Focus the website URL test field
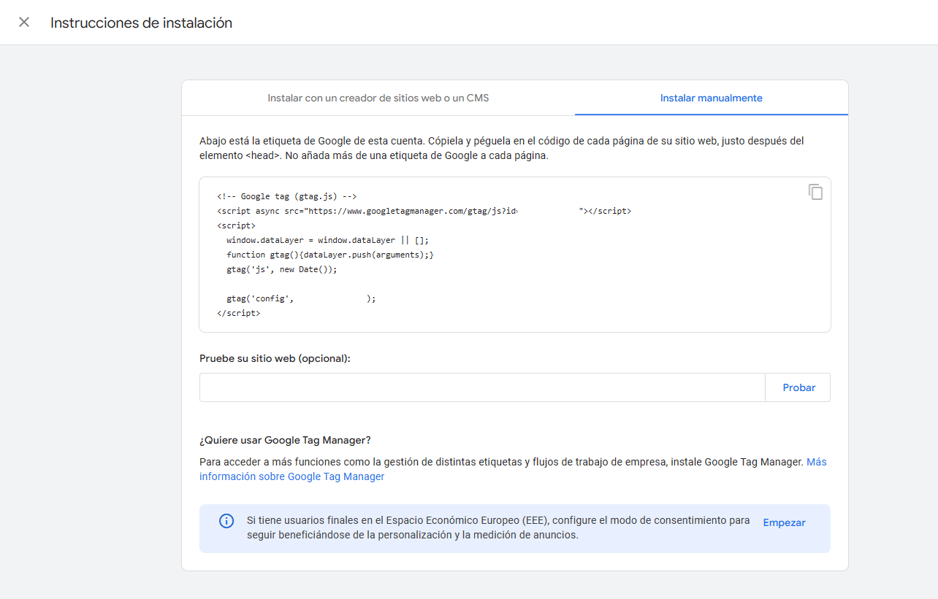Viewport: 938px width, 599px height. [x=482, y=388]
